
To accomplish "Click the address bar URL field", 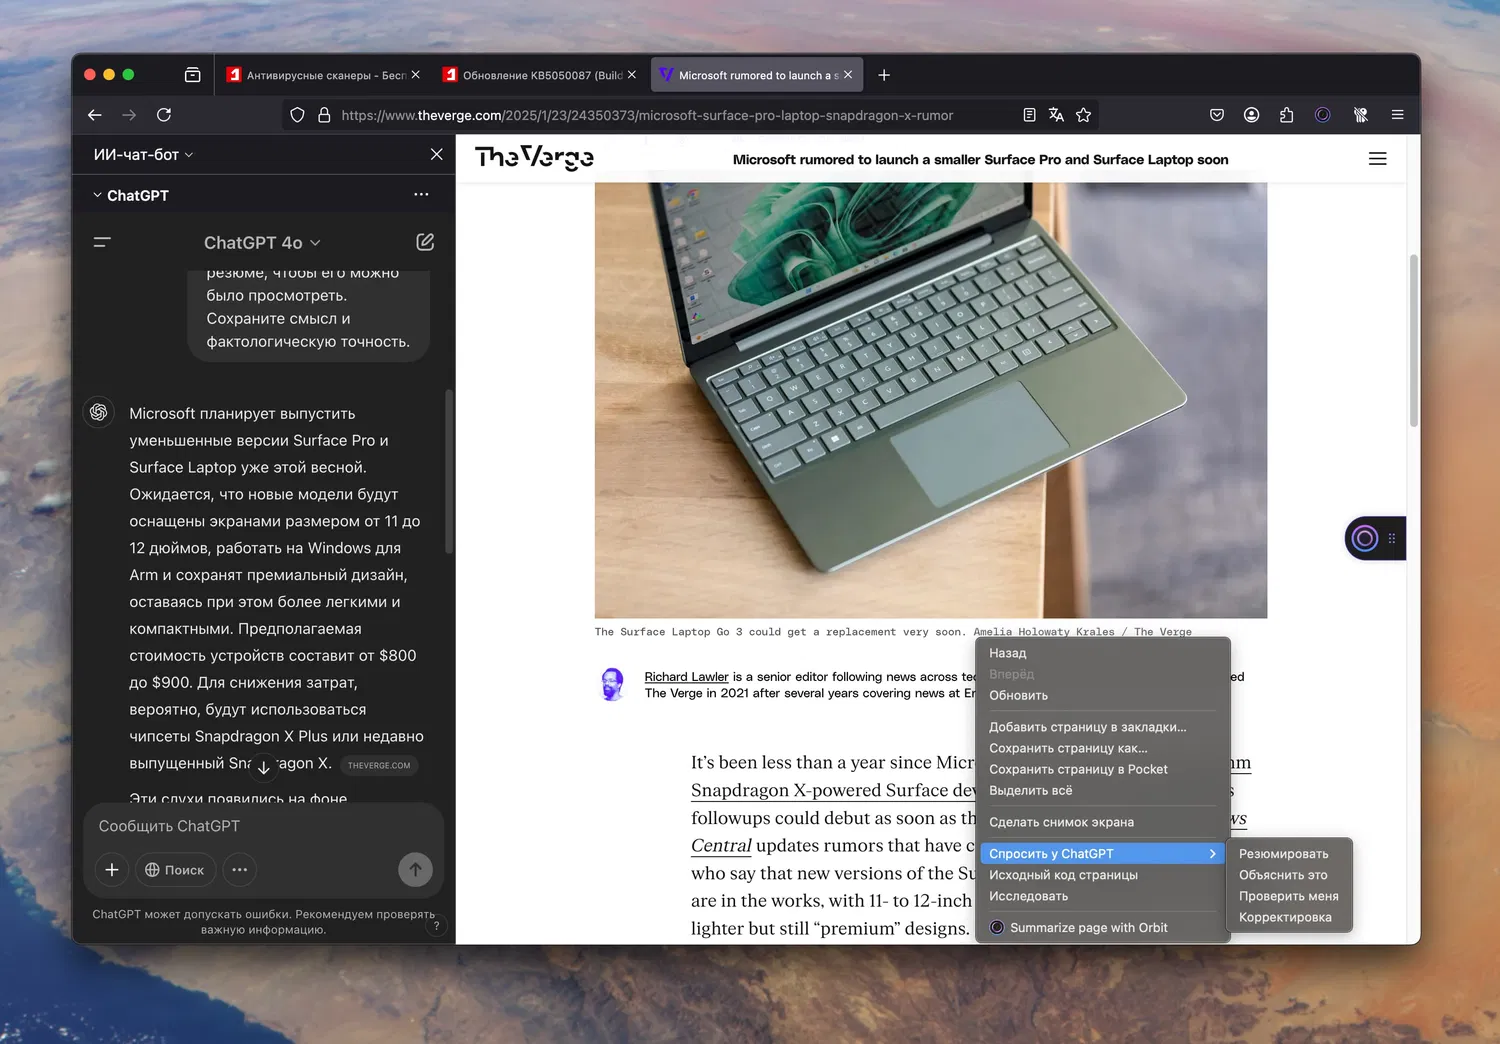I will point(647,115).
